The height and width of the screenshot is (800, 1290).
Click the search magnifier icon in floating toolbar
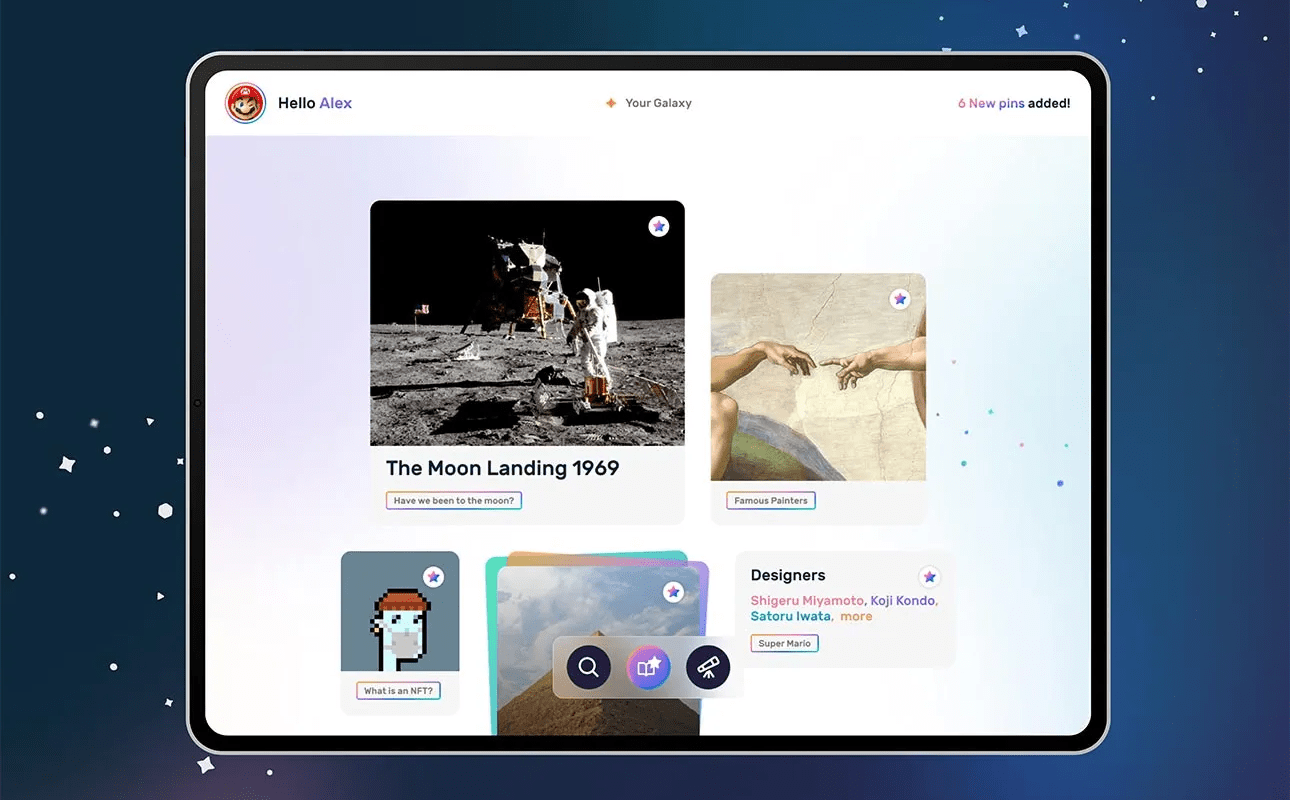[x=589, y=667]
